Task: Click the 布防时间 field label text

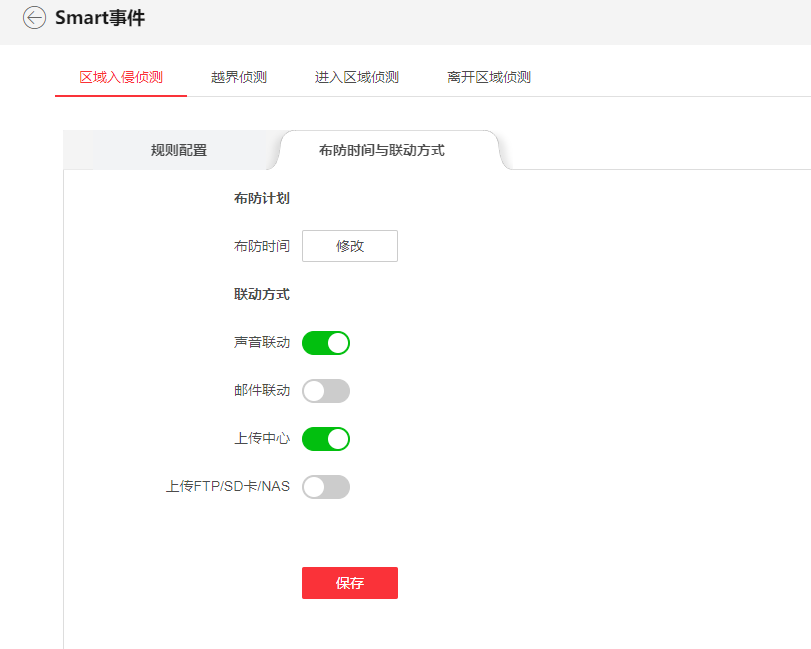Action: click(262, 246)
